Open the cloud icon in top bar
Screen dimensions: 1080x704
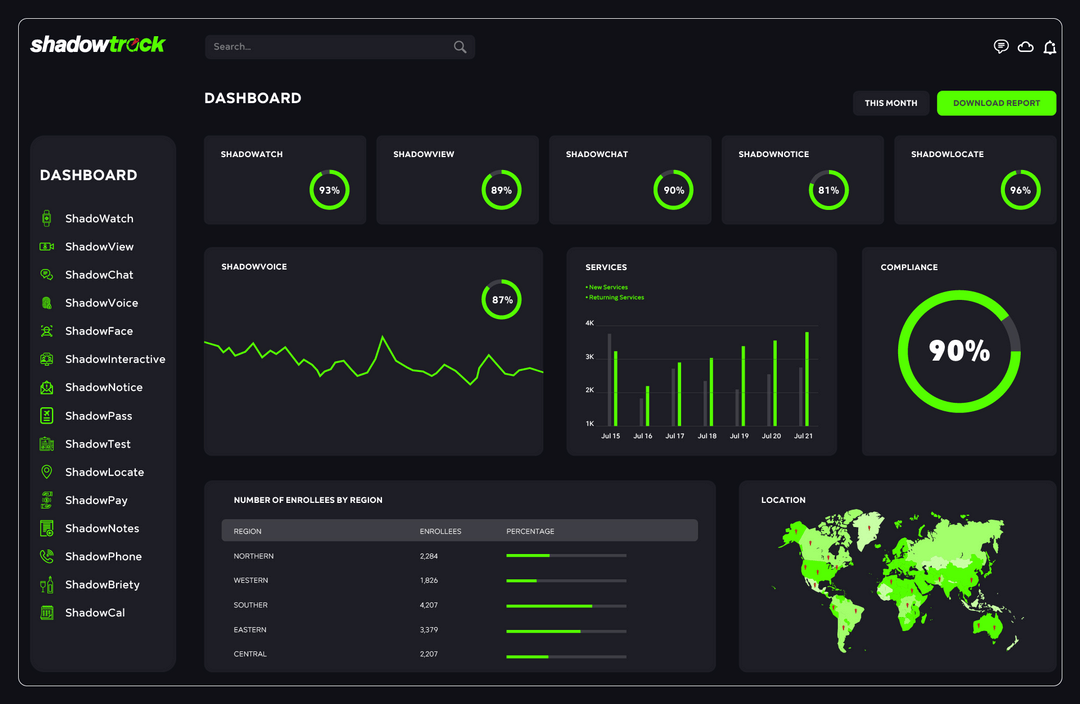tap(1025, 47)
